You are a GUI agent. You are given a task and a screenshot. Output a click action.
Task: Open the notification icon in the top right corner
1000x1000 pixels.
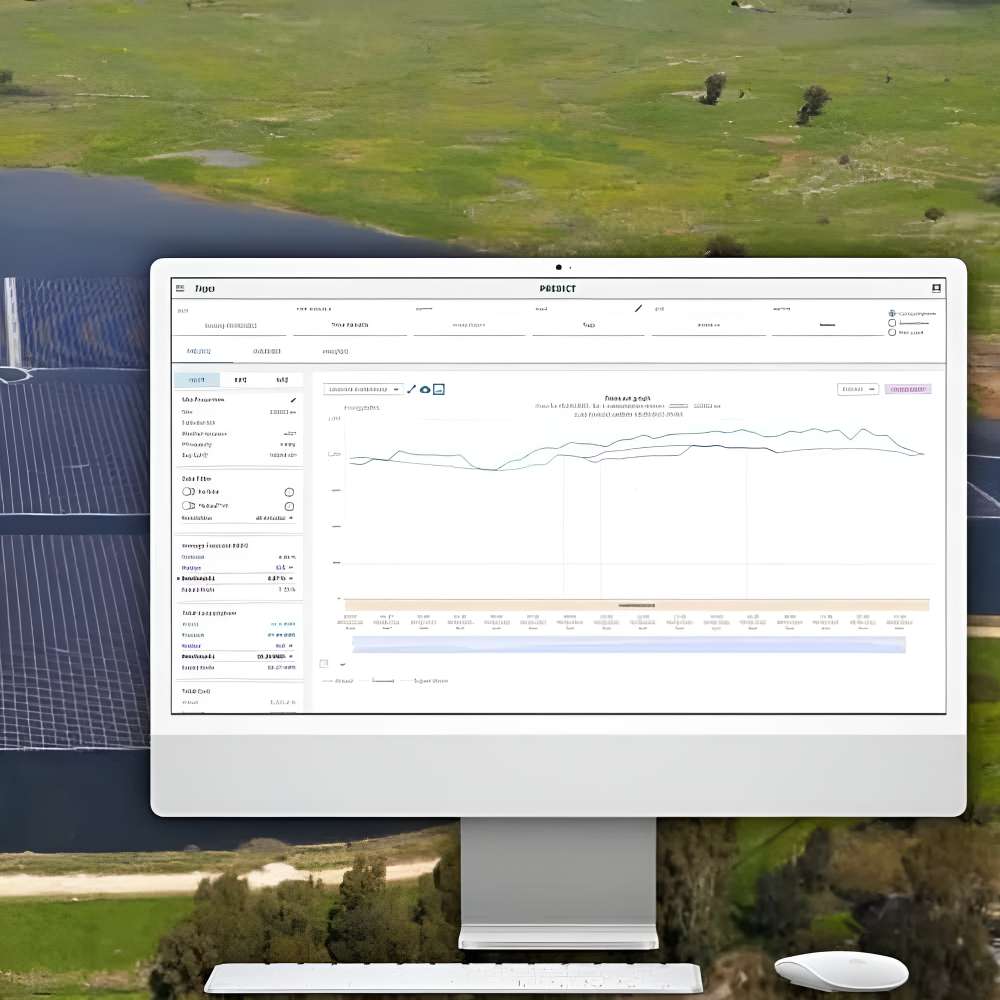click(x=934, y=288)
